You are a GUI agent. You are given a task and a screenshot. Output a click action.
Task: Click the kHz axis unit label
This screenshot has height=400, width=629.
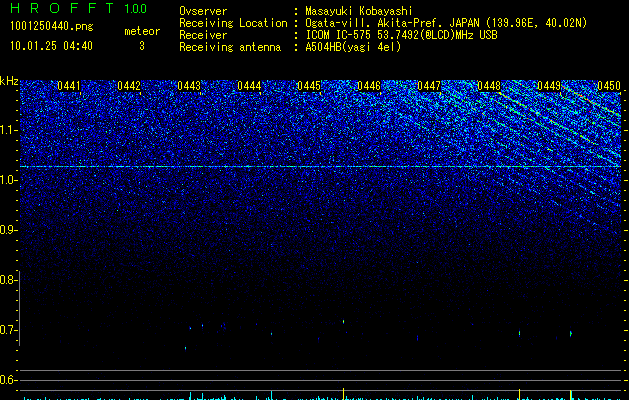pyautogui.click(x=9, y=81)
